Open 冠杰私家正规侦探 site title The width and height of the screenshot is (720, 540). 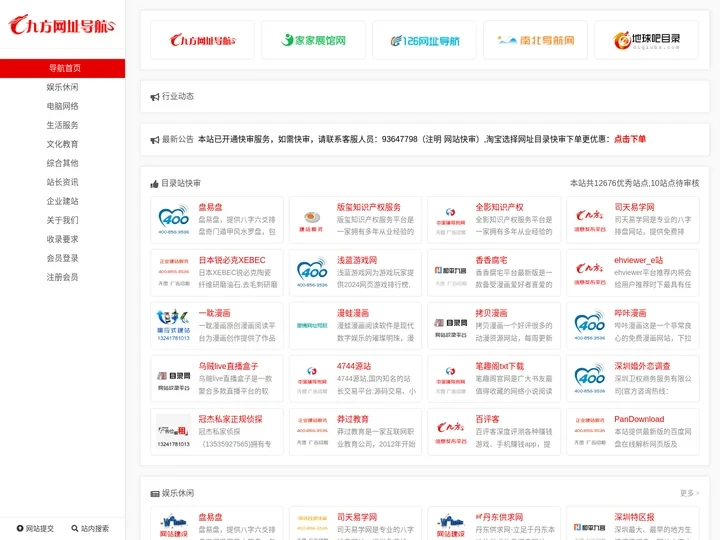click(x=231, y=419)
